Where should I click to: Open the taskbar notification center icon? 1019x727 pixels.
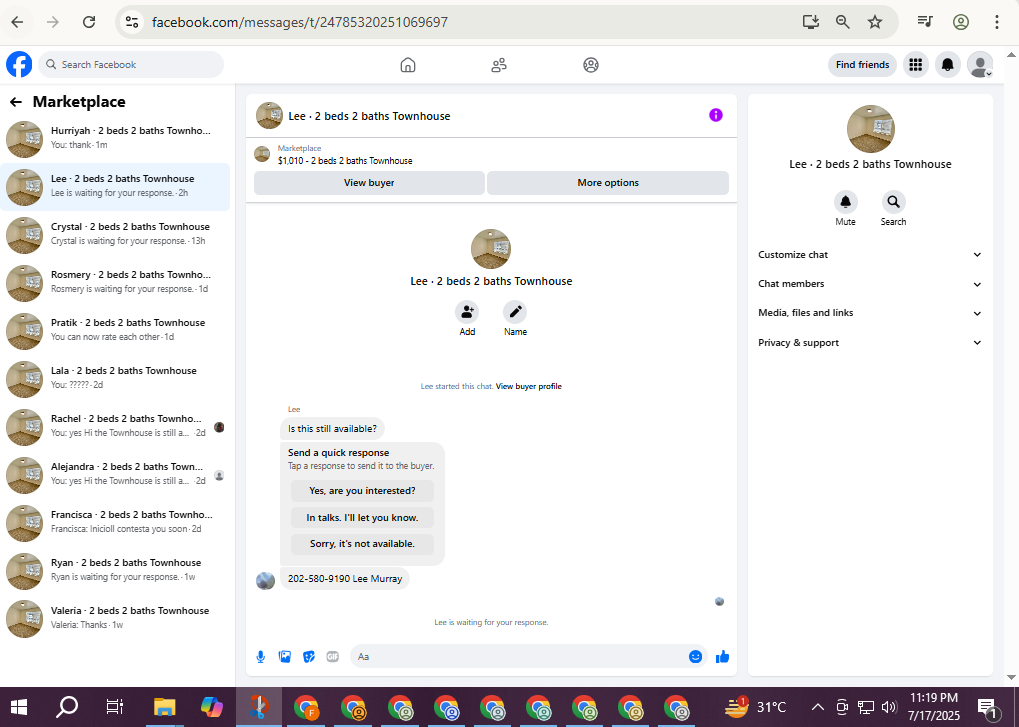tap(987, 708)
